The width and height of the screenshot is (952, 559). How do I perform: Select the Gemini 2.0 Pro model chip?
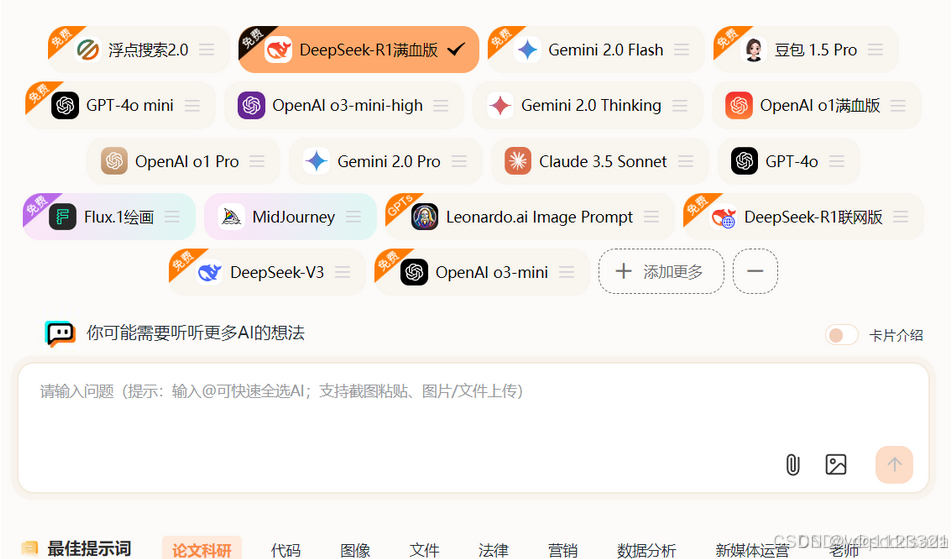click(385, 161)
